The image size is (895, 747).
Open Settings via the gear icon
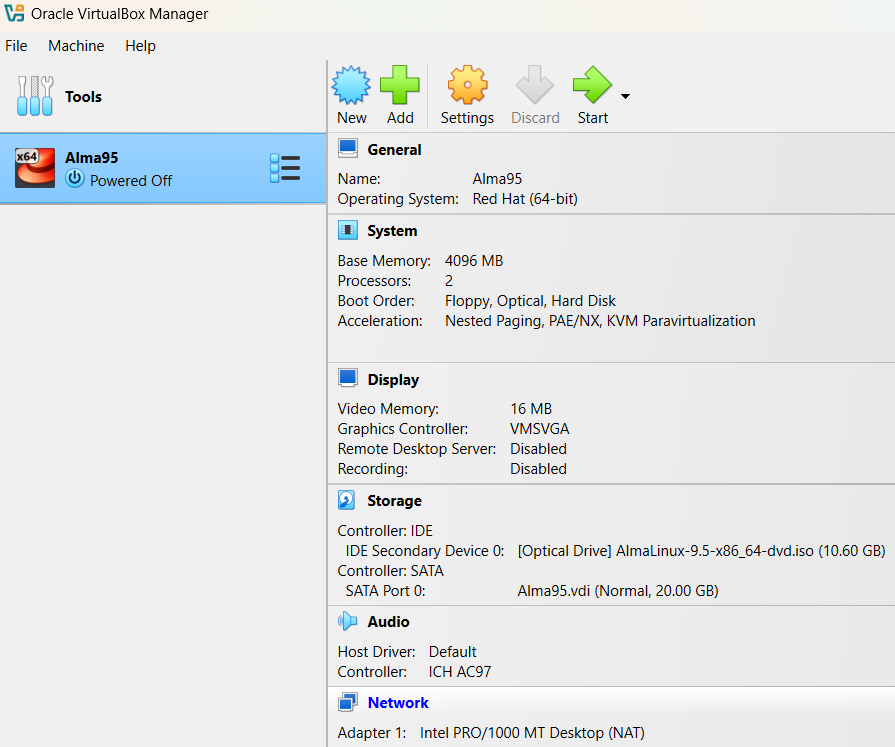(467, 86)
